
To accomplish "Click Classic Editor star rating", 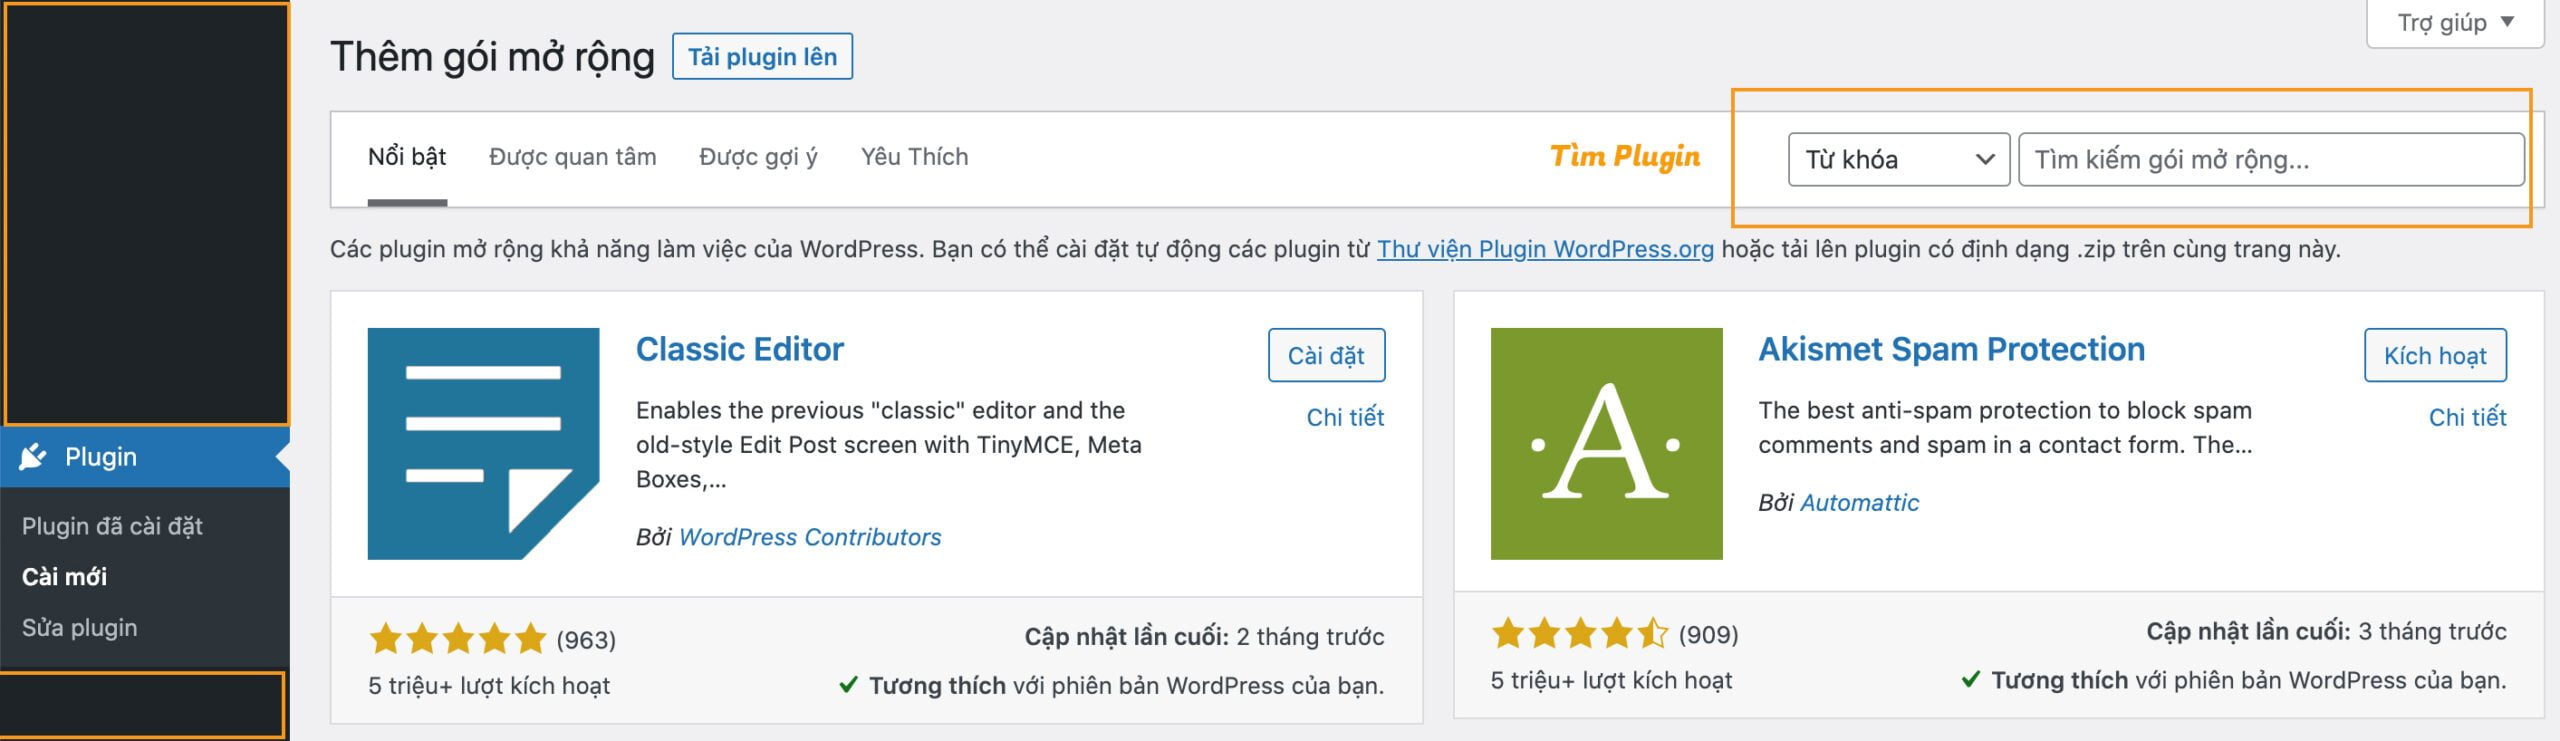I will [458, 638].
